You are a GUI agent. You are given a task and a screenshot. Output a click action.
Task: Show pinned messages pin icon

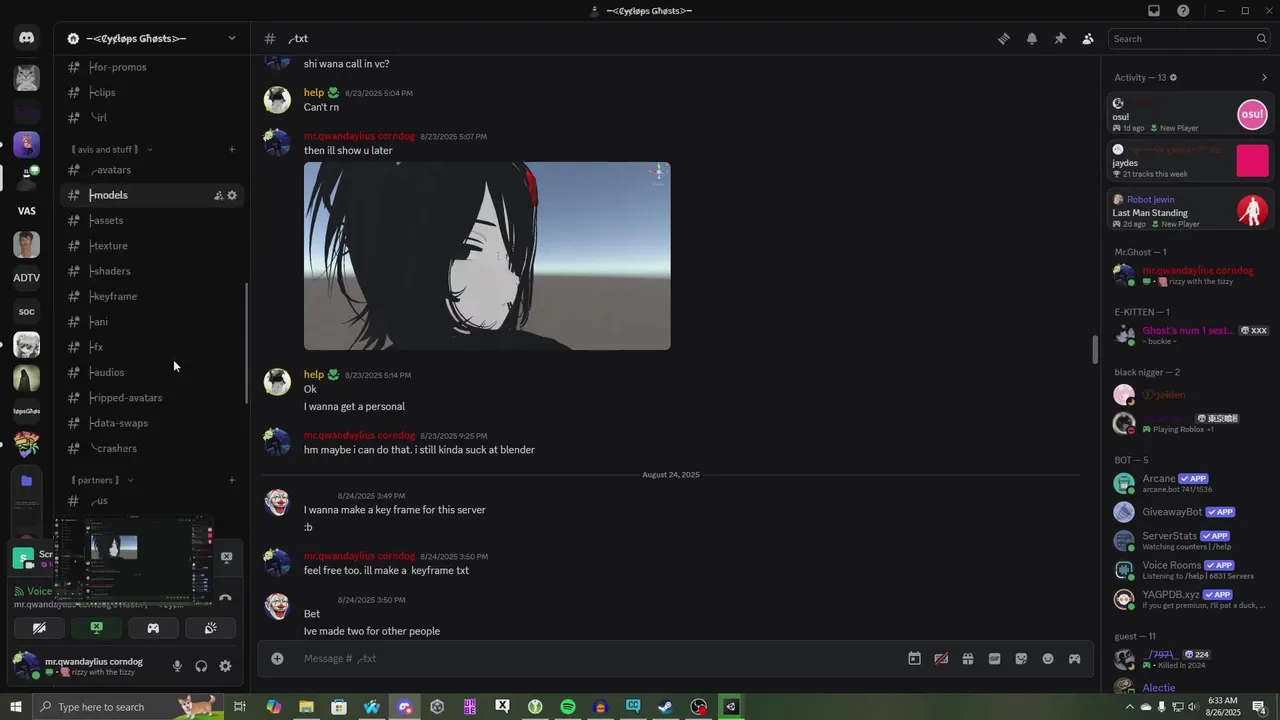pos(1059,39)
